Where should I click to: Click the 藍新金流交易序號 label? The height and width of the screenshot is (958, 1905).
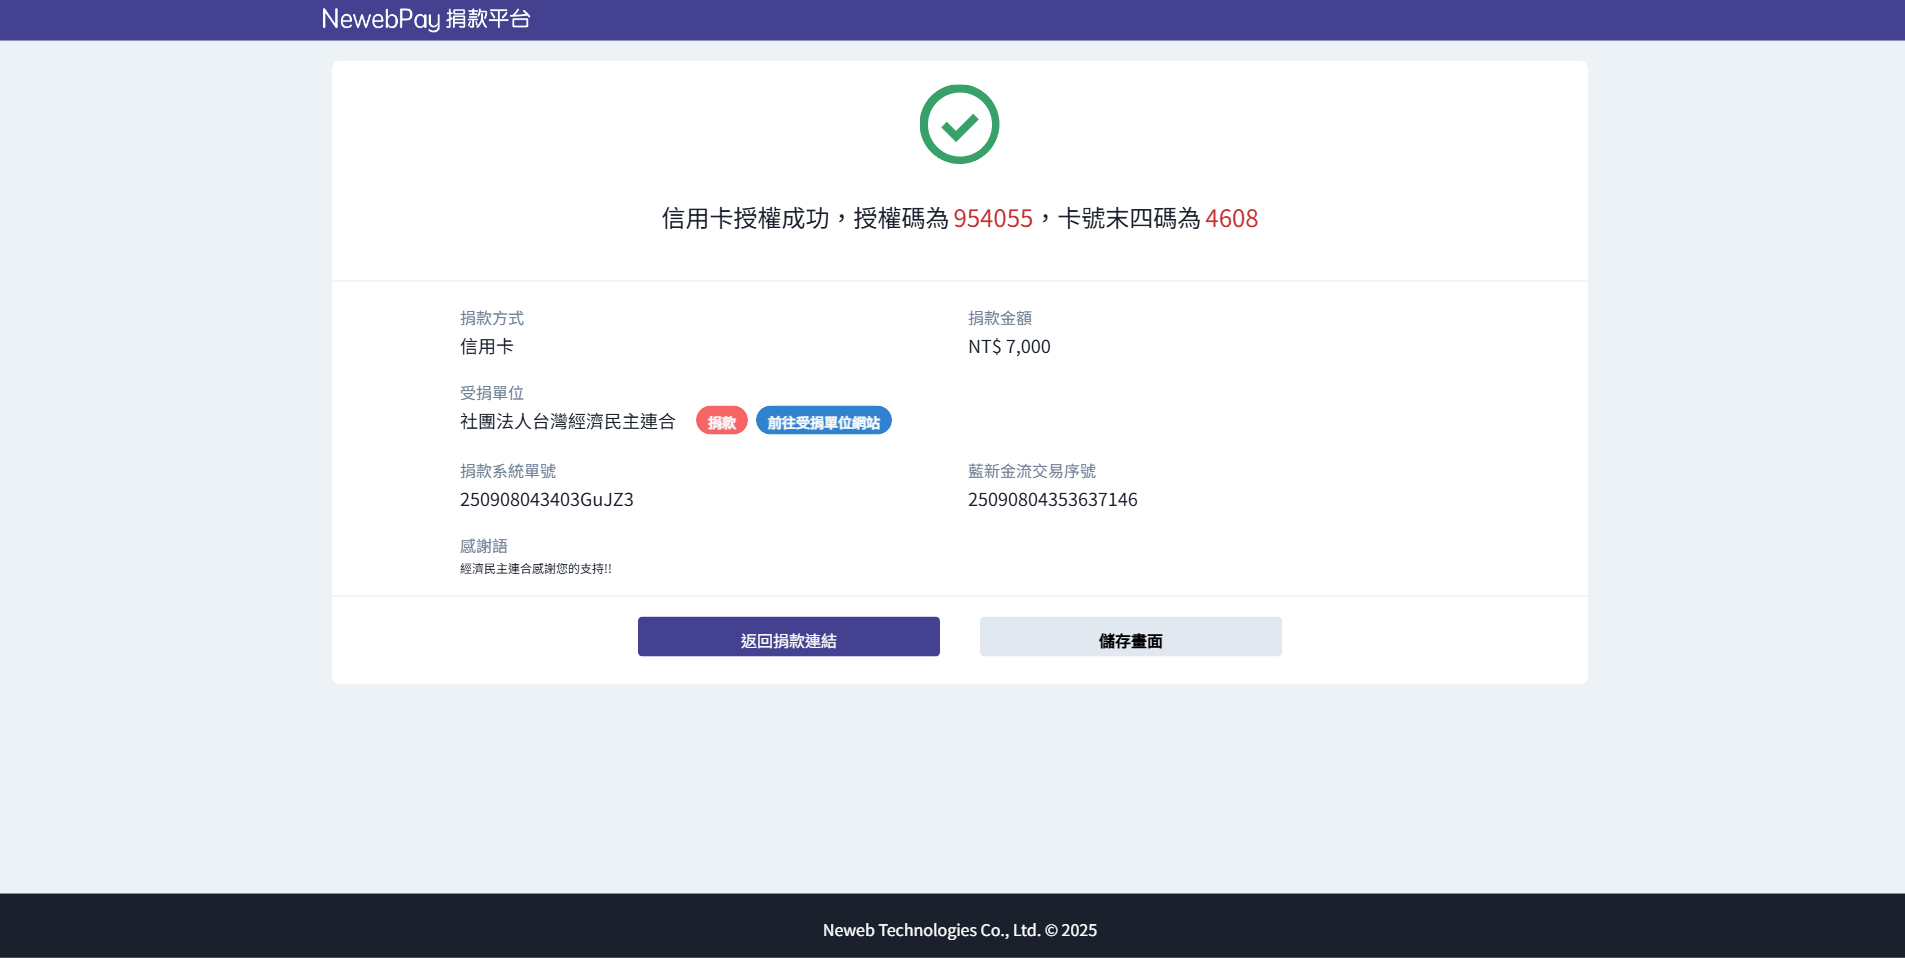tap(1031, 471)
